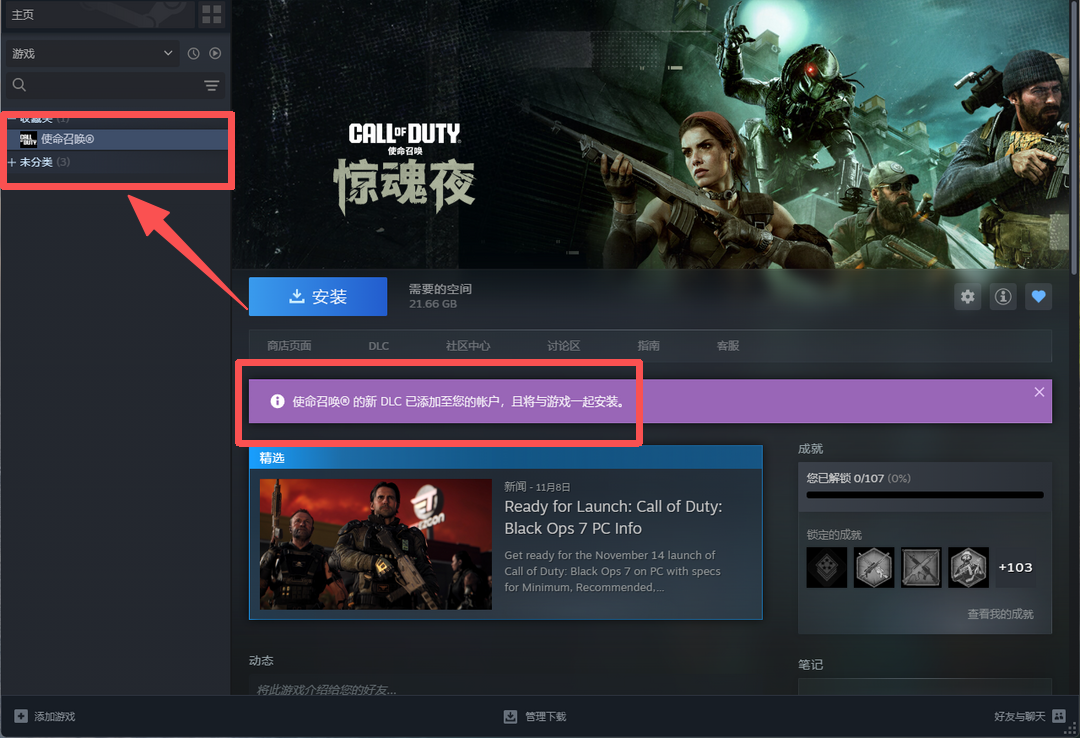The height and width of the screenshot is (738, 1080).
Task: Open the 游戏 library dropdown
Action: coord(92,54)
